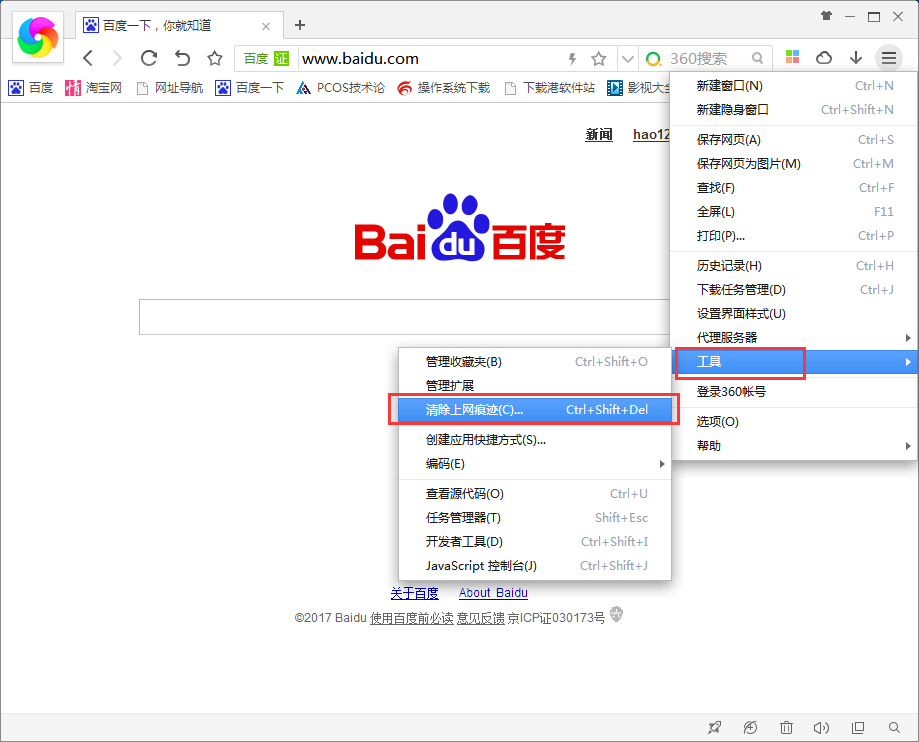Screen dimensions: 919x742
Task: Choose 打印(P)... menu item
Action: click(794, 236)
